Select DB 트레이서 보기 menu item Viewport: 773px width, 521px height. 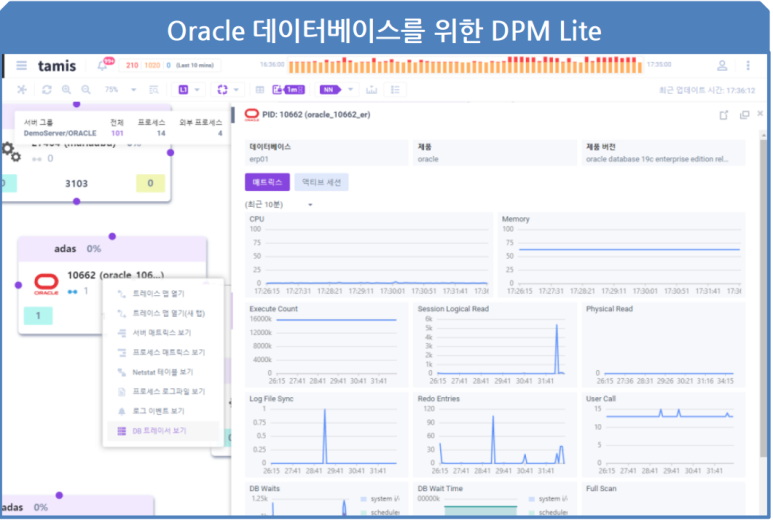[x=163, y=431]
